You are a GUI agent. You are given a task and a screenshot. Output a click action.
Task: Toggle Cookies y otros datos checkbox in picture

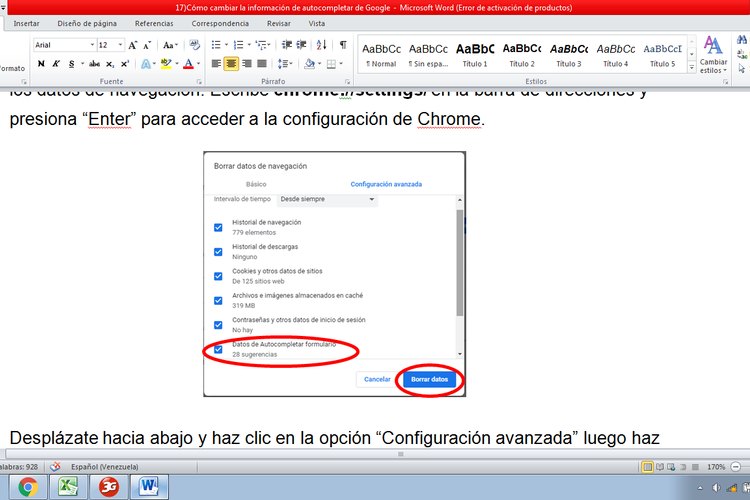(x=218, y=276)
